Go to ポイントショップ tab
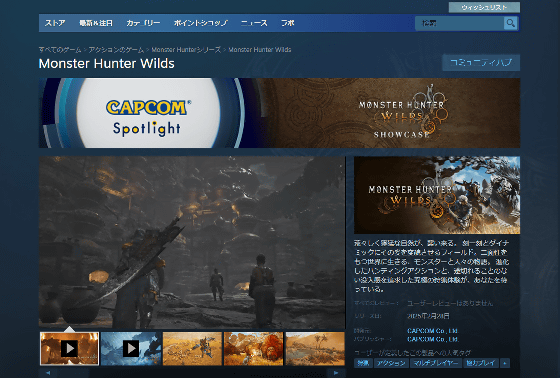The image size is (560, 378). pyautogui.click(x=201, y=23)
